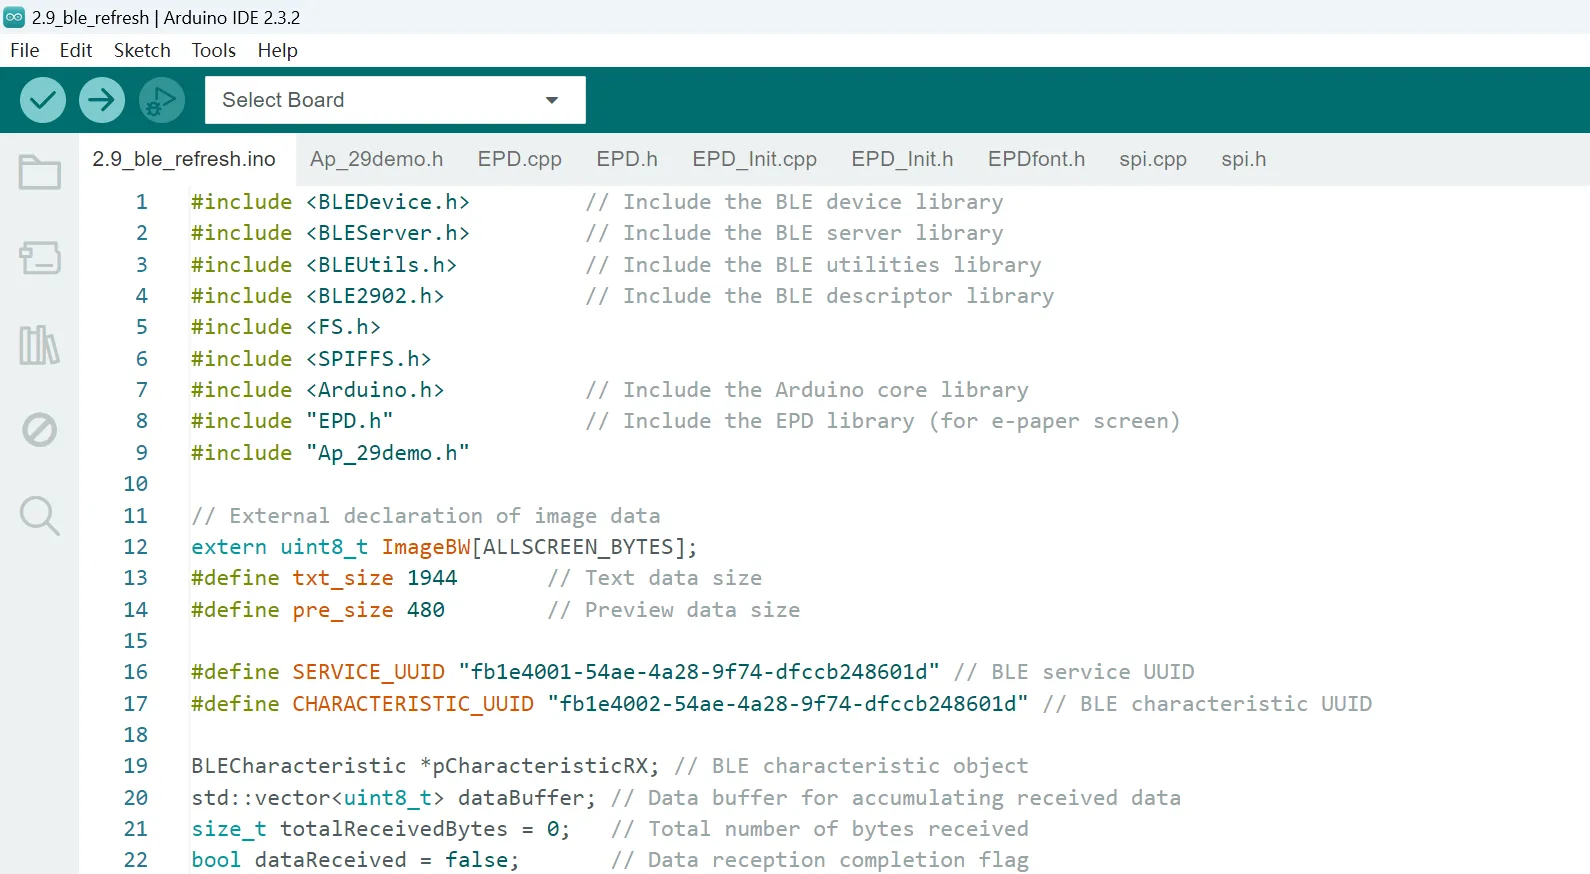
Task: Click line number 15 in the gutter
Action: 136,641
